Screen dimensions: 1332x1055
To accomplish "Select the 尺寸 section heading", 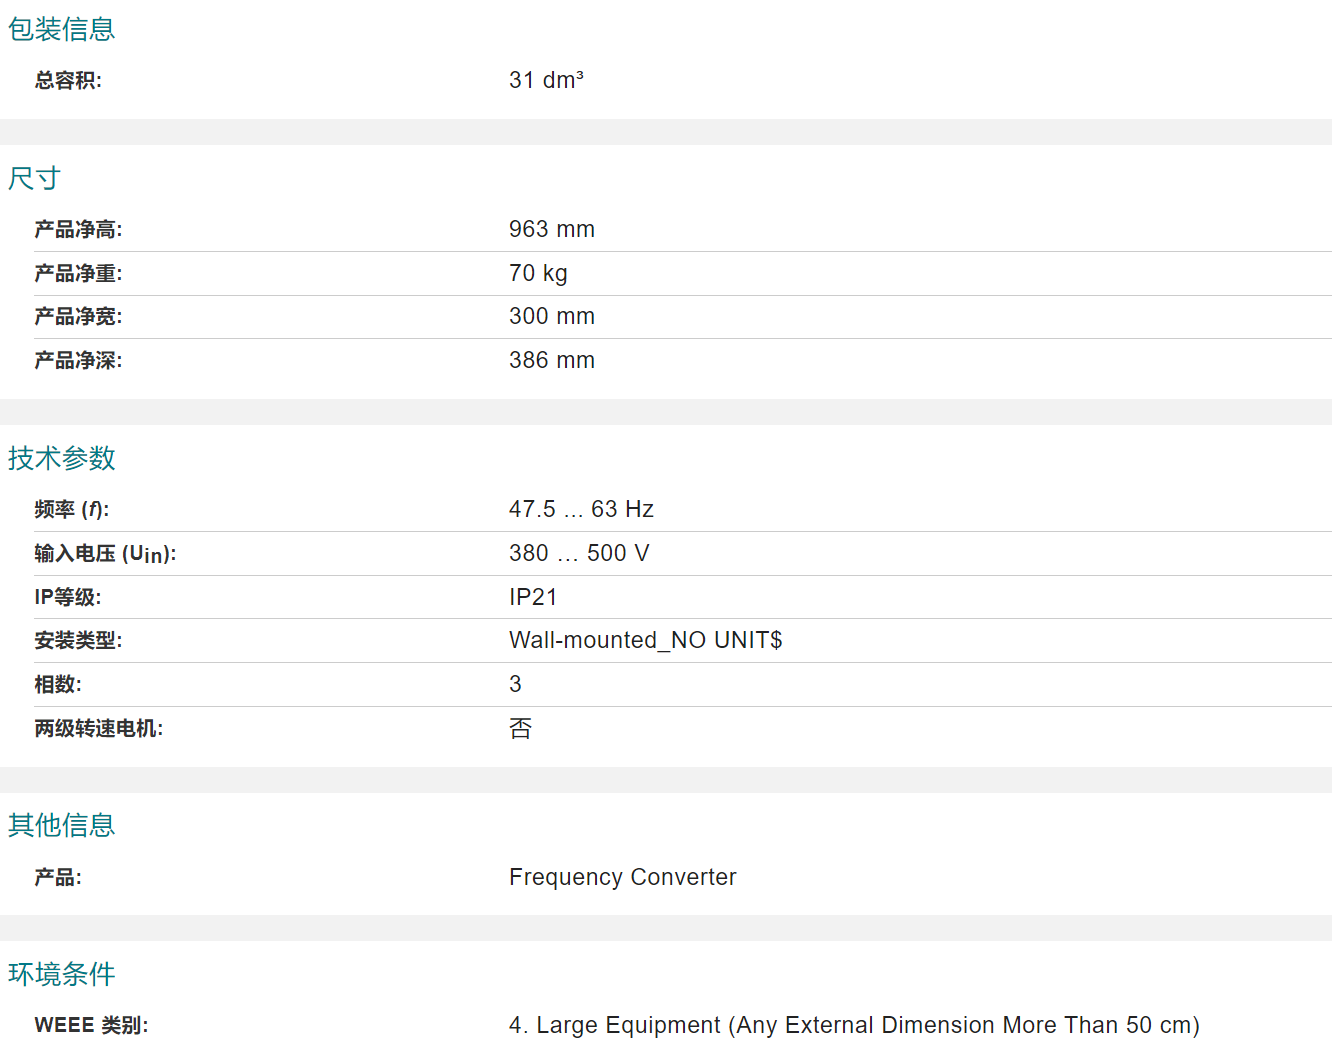I will coord(35,178).
